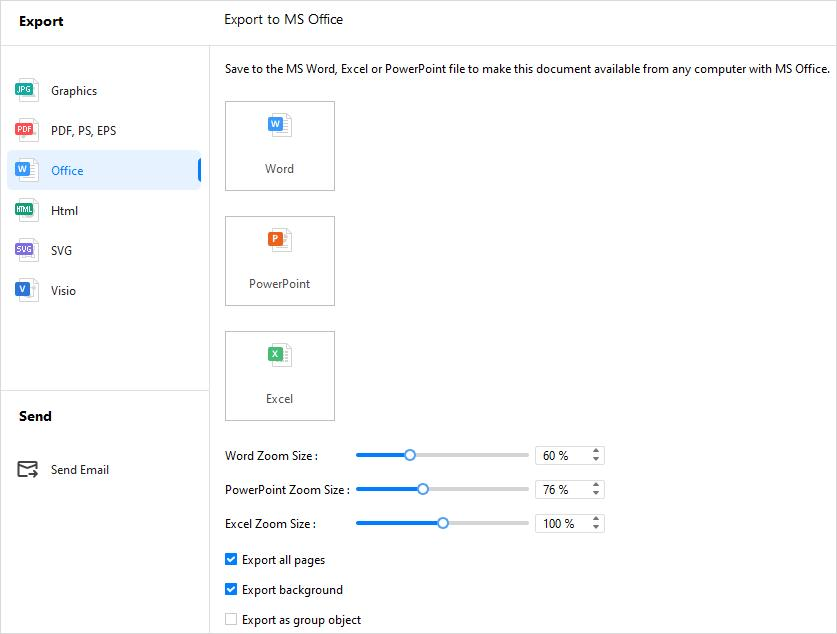Uncheck Export all pages
Image resolution: width=837 pixels, height=634 pixels.
231,559
